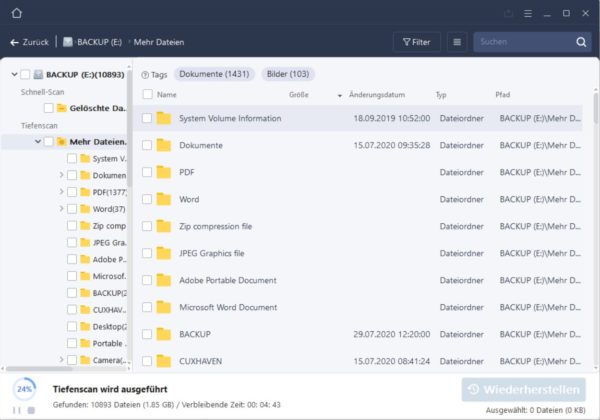Sort by the Typ column
The height and width of the screenshot is (420, 600).
[441, 94]
